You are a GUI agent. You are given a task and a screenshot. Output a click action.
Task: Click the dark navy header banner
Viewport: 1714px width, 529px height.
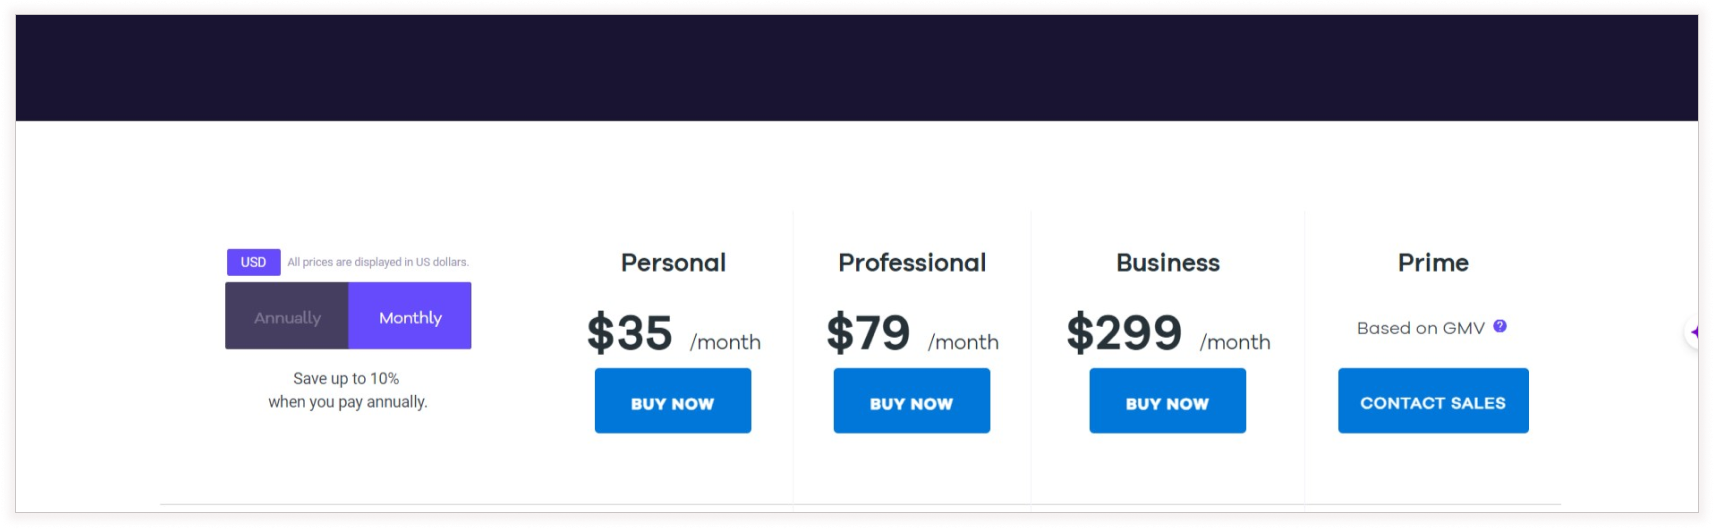tap(856, 68)
